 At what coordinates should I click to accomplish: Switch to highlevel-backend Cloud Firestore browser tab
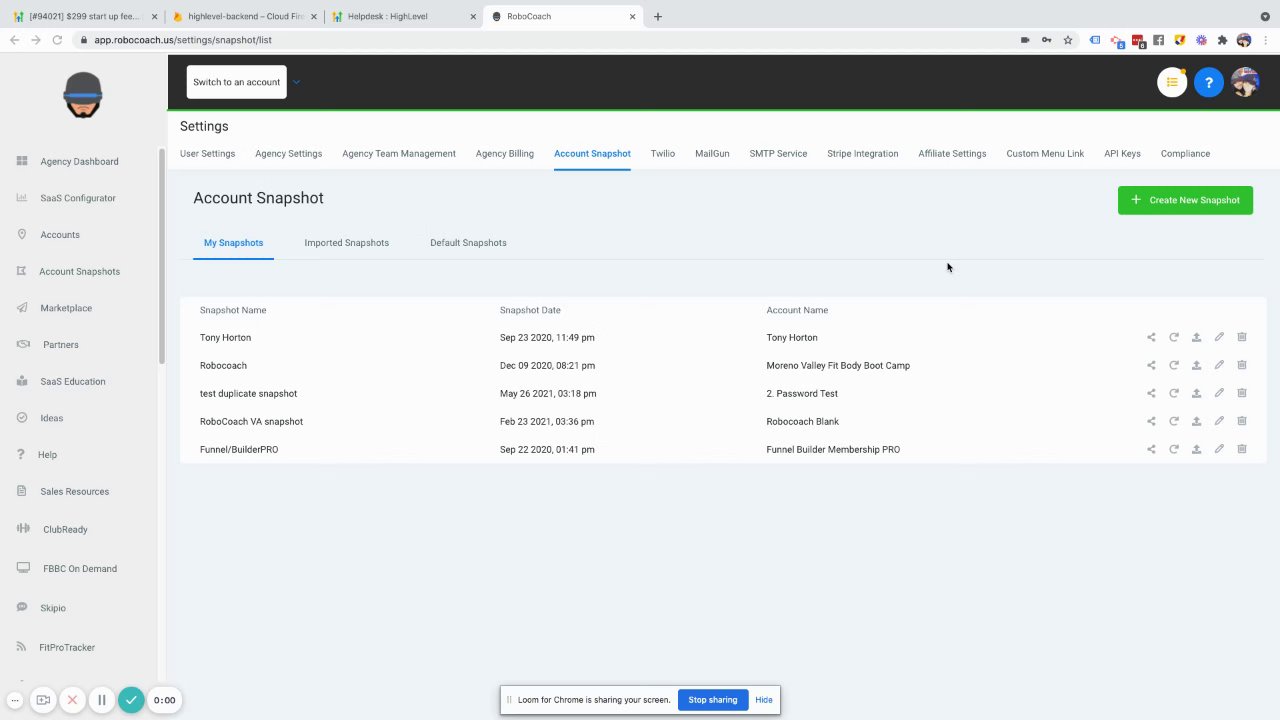point(246,16)
